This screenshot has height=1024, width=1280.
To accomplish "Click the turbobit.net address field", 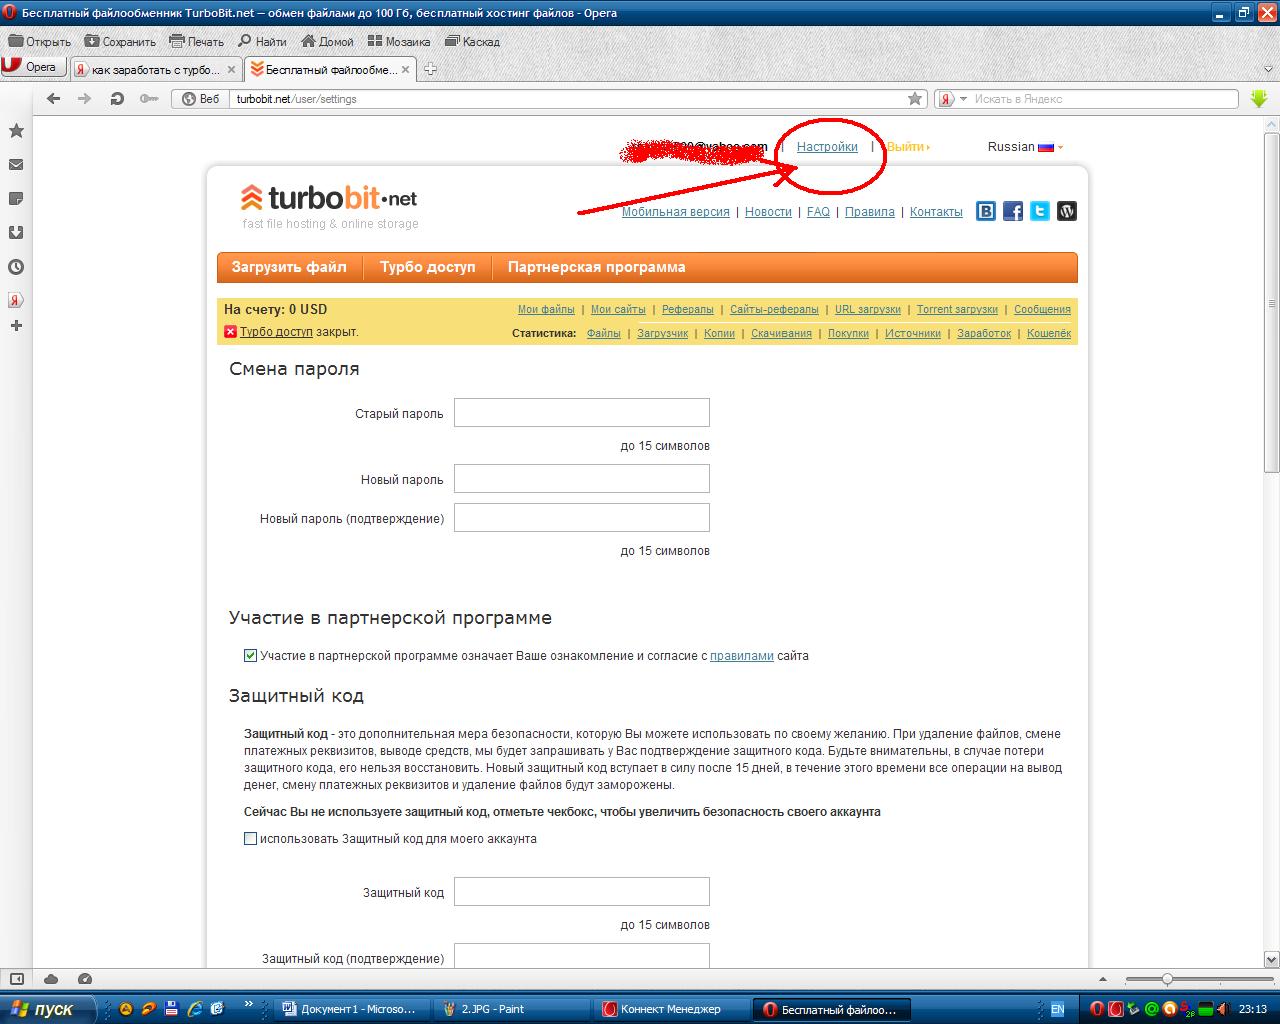I will pyautogui.click(x=568, y=99).
